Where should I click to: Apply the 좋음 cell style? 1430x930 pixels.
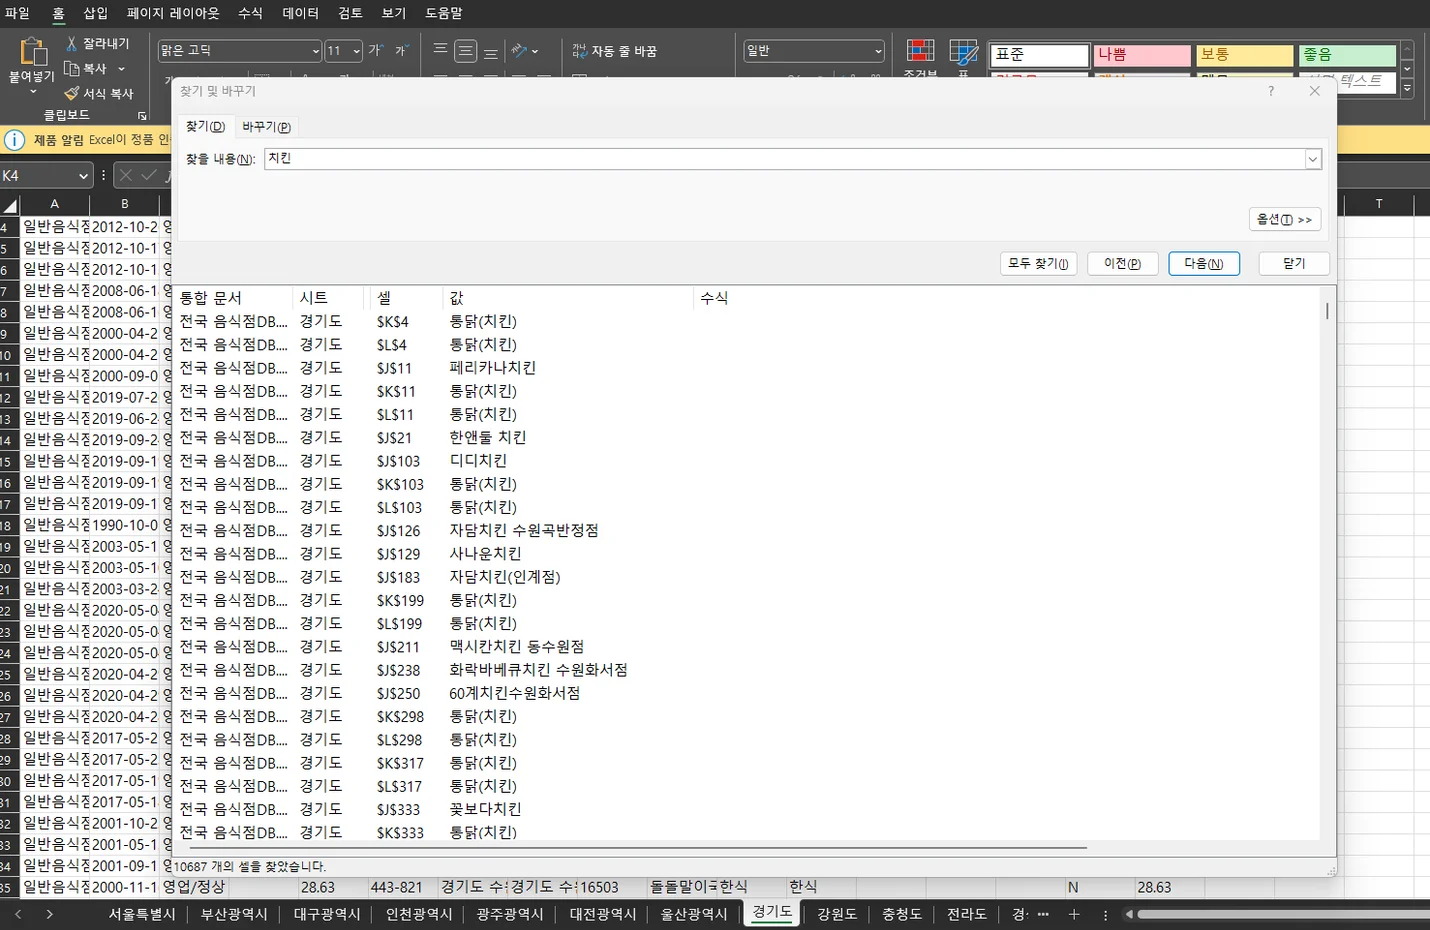[x=1347, y=55]
